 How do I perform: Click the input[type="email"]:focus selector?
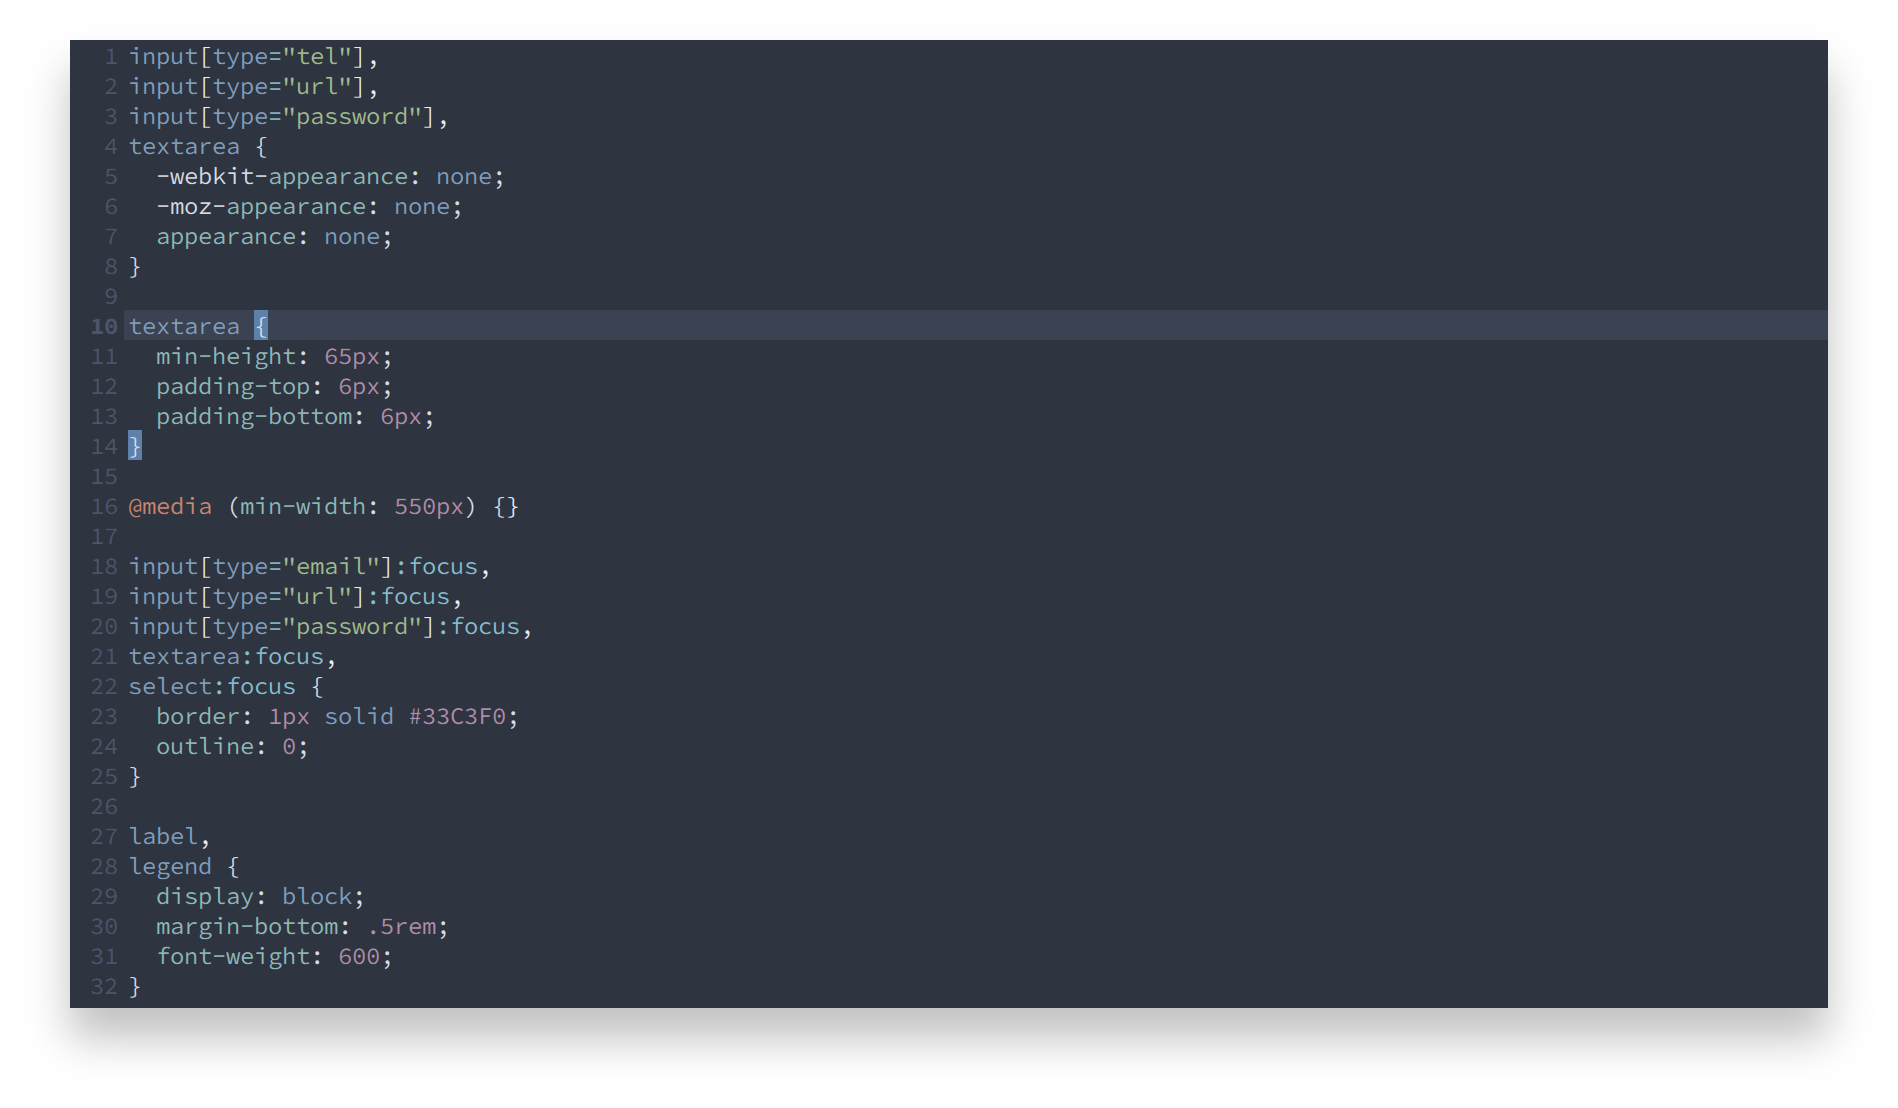click(303, 567)
